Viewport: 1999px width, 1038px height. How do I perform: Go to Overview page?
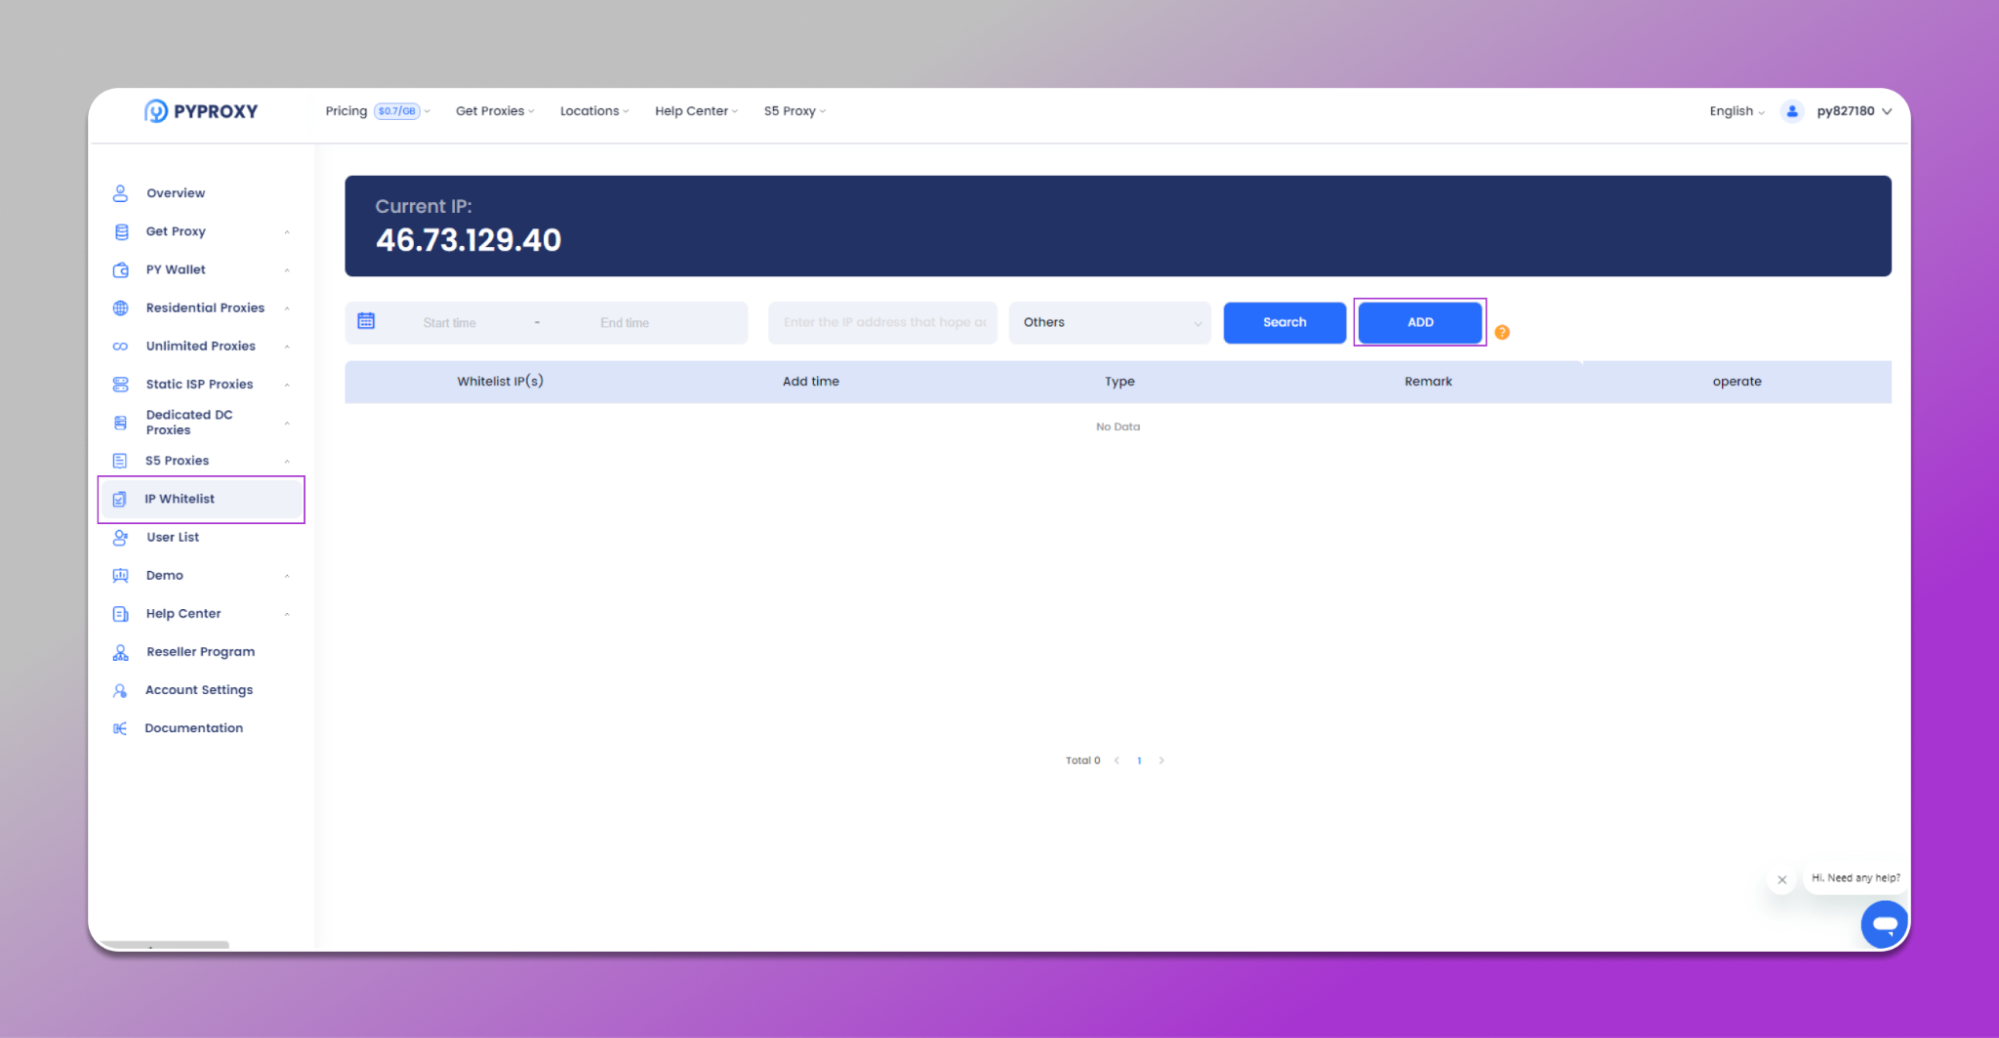coord(176,193)
